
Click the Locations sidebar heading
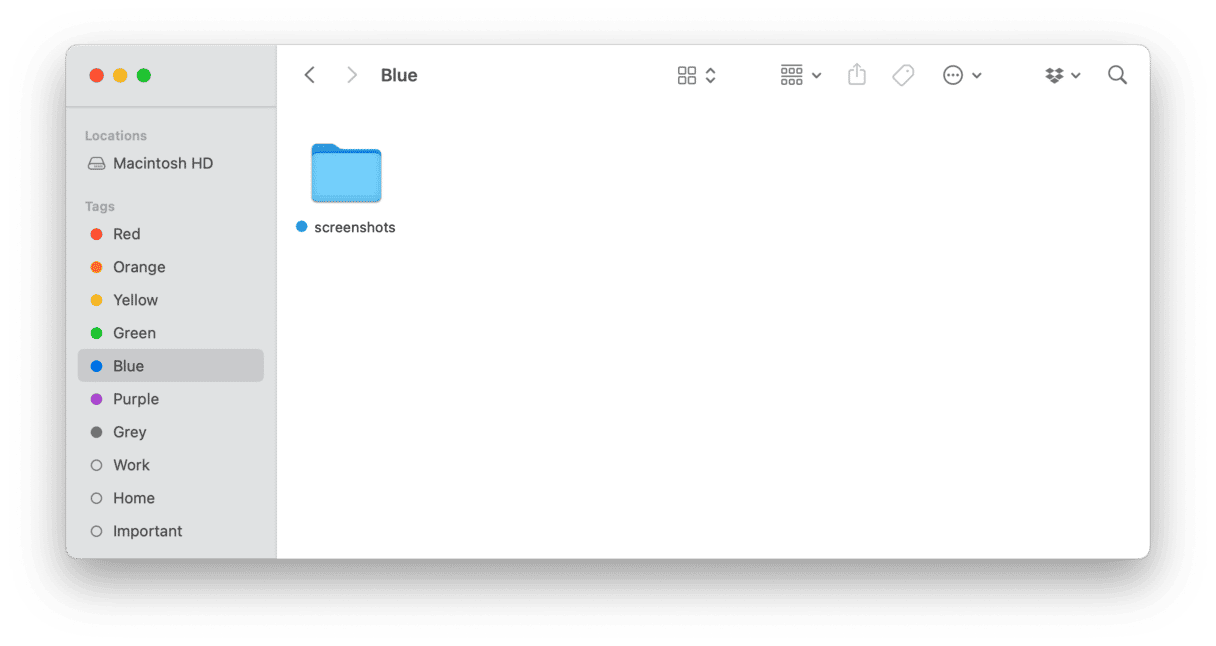116,136
